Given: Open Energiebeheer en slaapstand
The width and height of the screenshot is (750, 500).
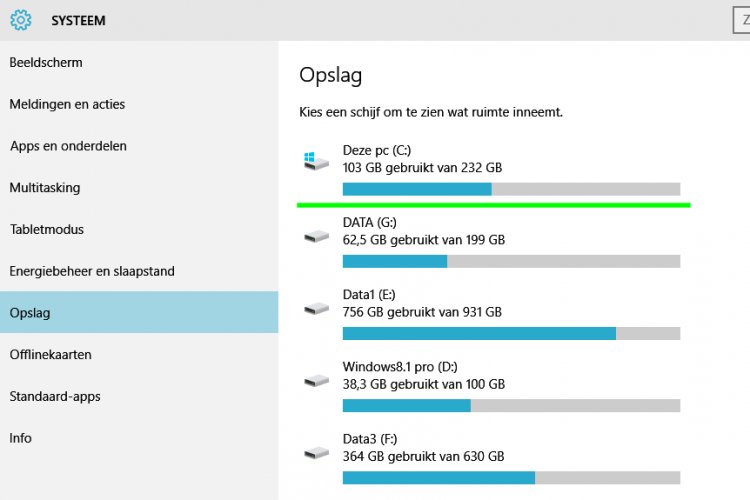Looking at the screenshot, I should point(92,271).
